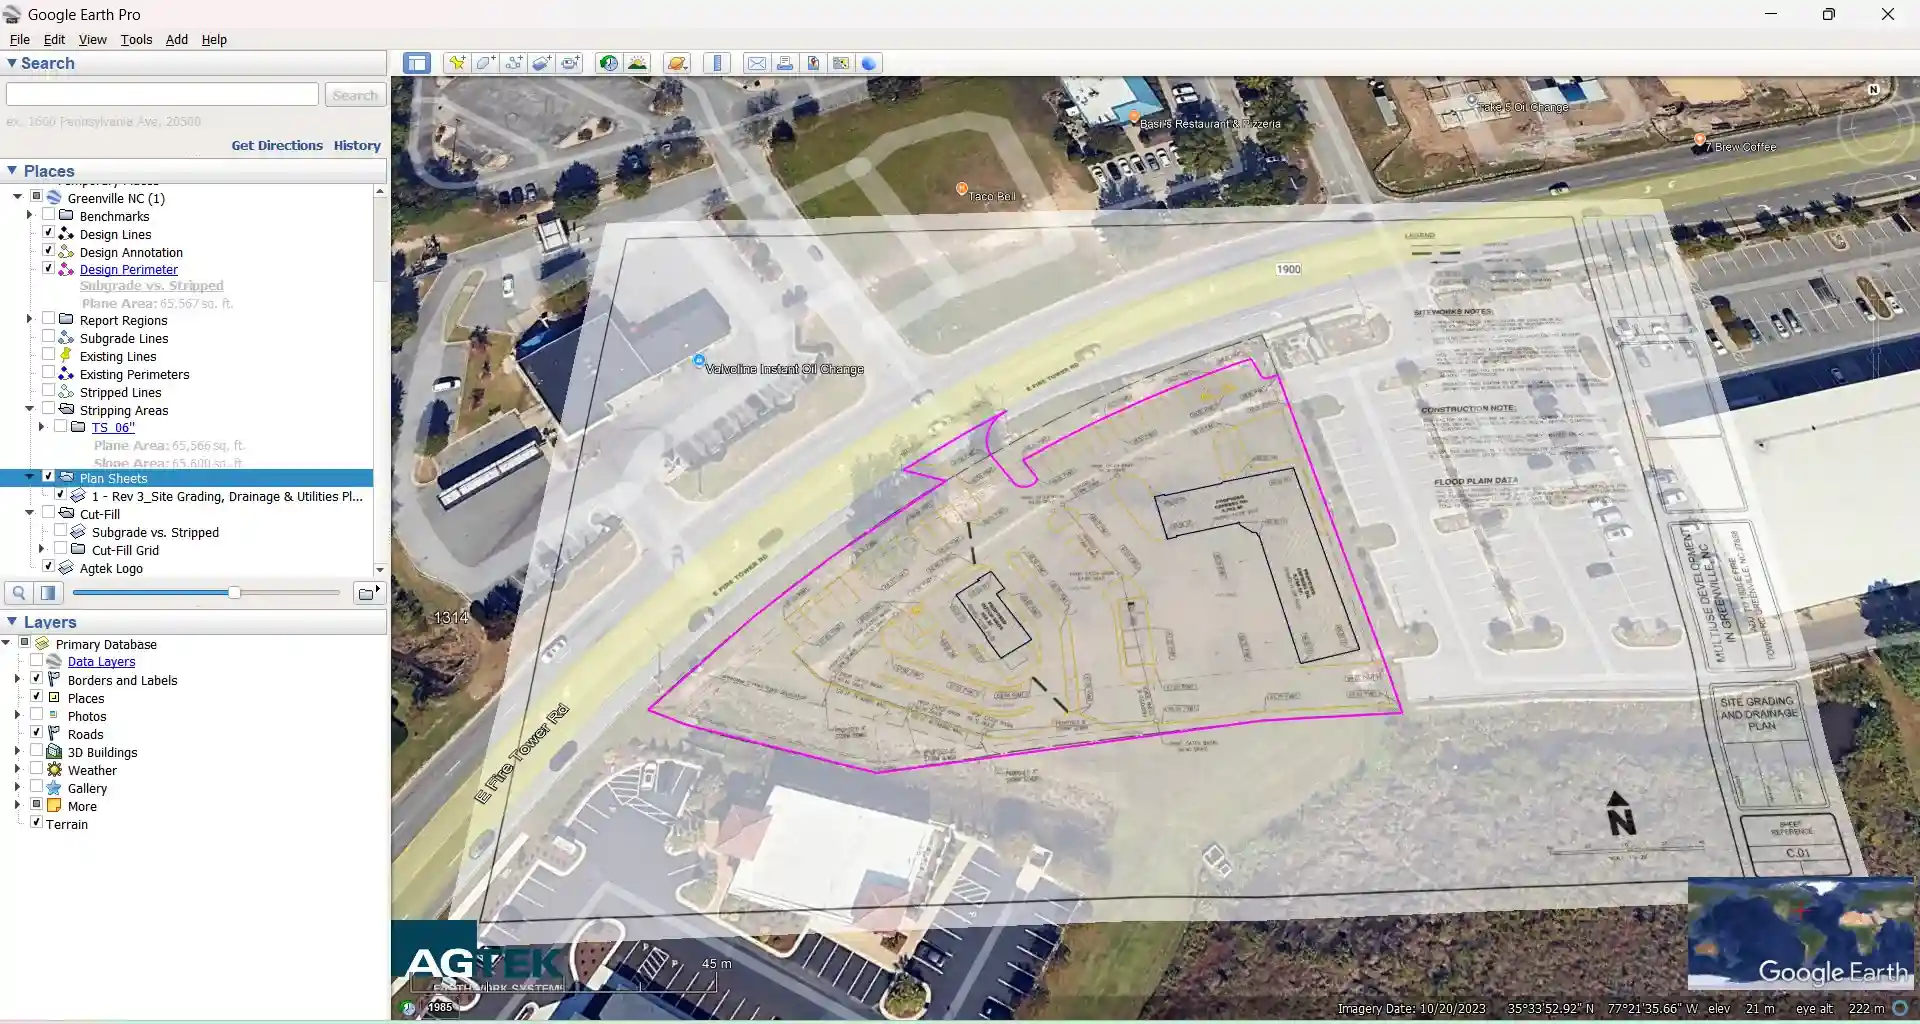
Task: Enable the Subgrade Lines checkbox
Action: 48,337
